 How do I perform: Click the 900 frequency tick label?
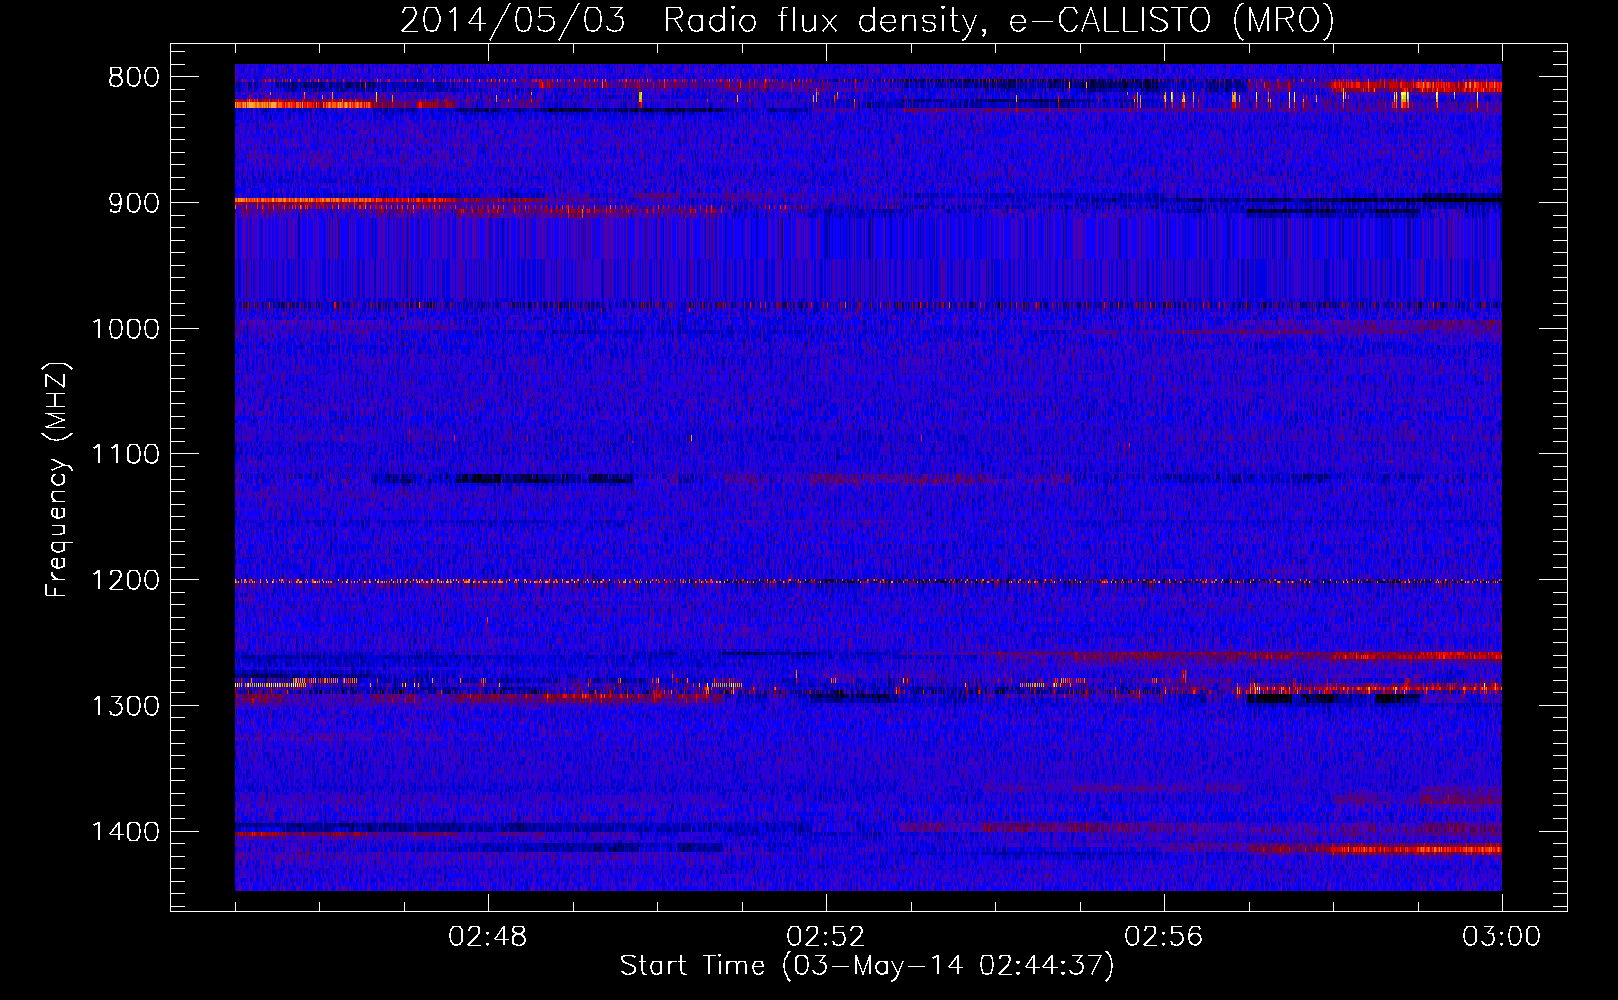coord(133,203)
